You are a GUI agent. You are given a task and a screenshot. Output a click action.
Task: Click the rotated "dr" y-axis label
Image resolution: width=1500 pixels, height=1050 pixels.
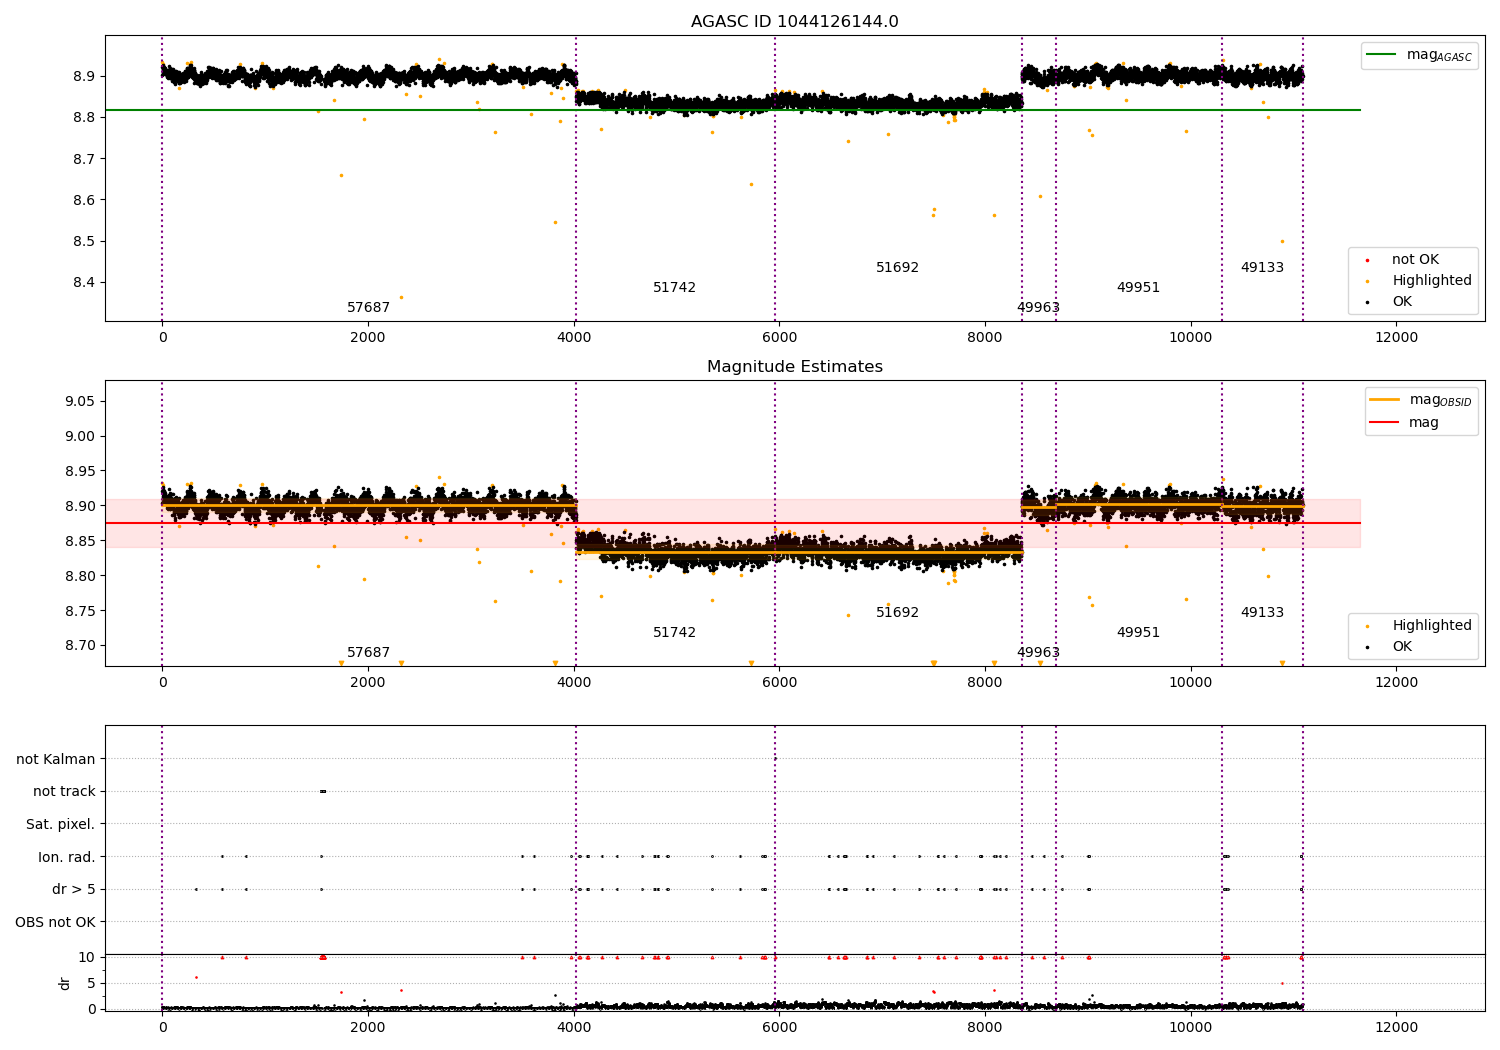[x=65, y=983]
